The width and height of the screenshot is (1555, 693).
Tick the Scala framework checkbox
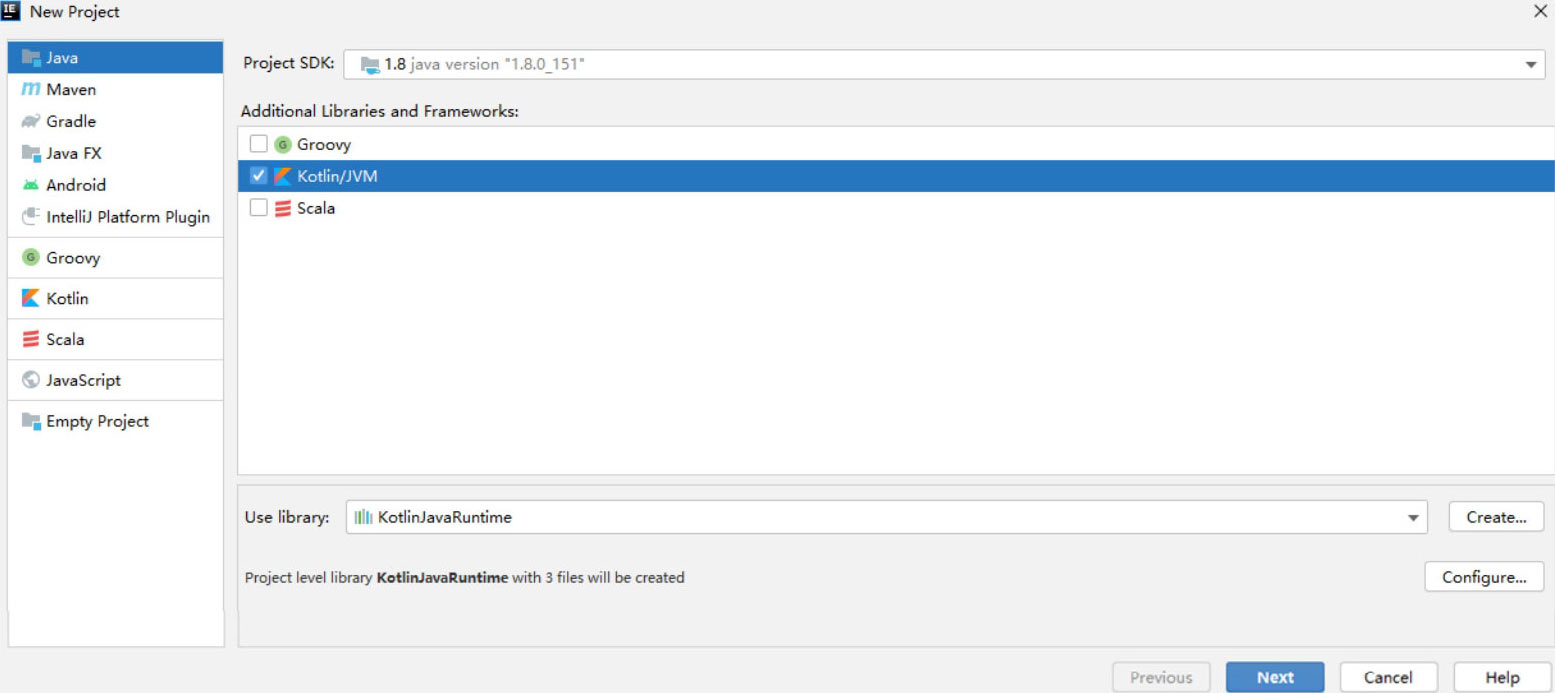pyautogui.click(x=258, y=208)
